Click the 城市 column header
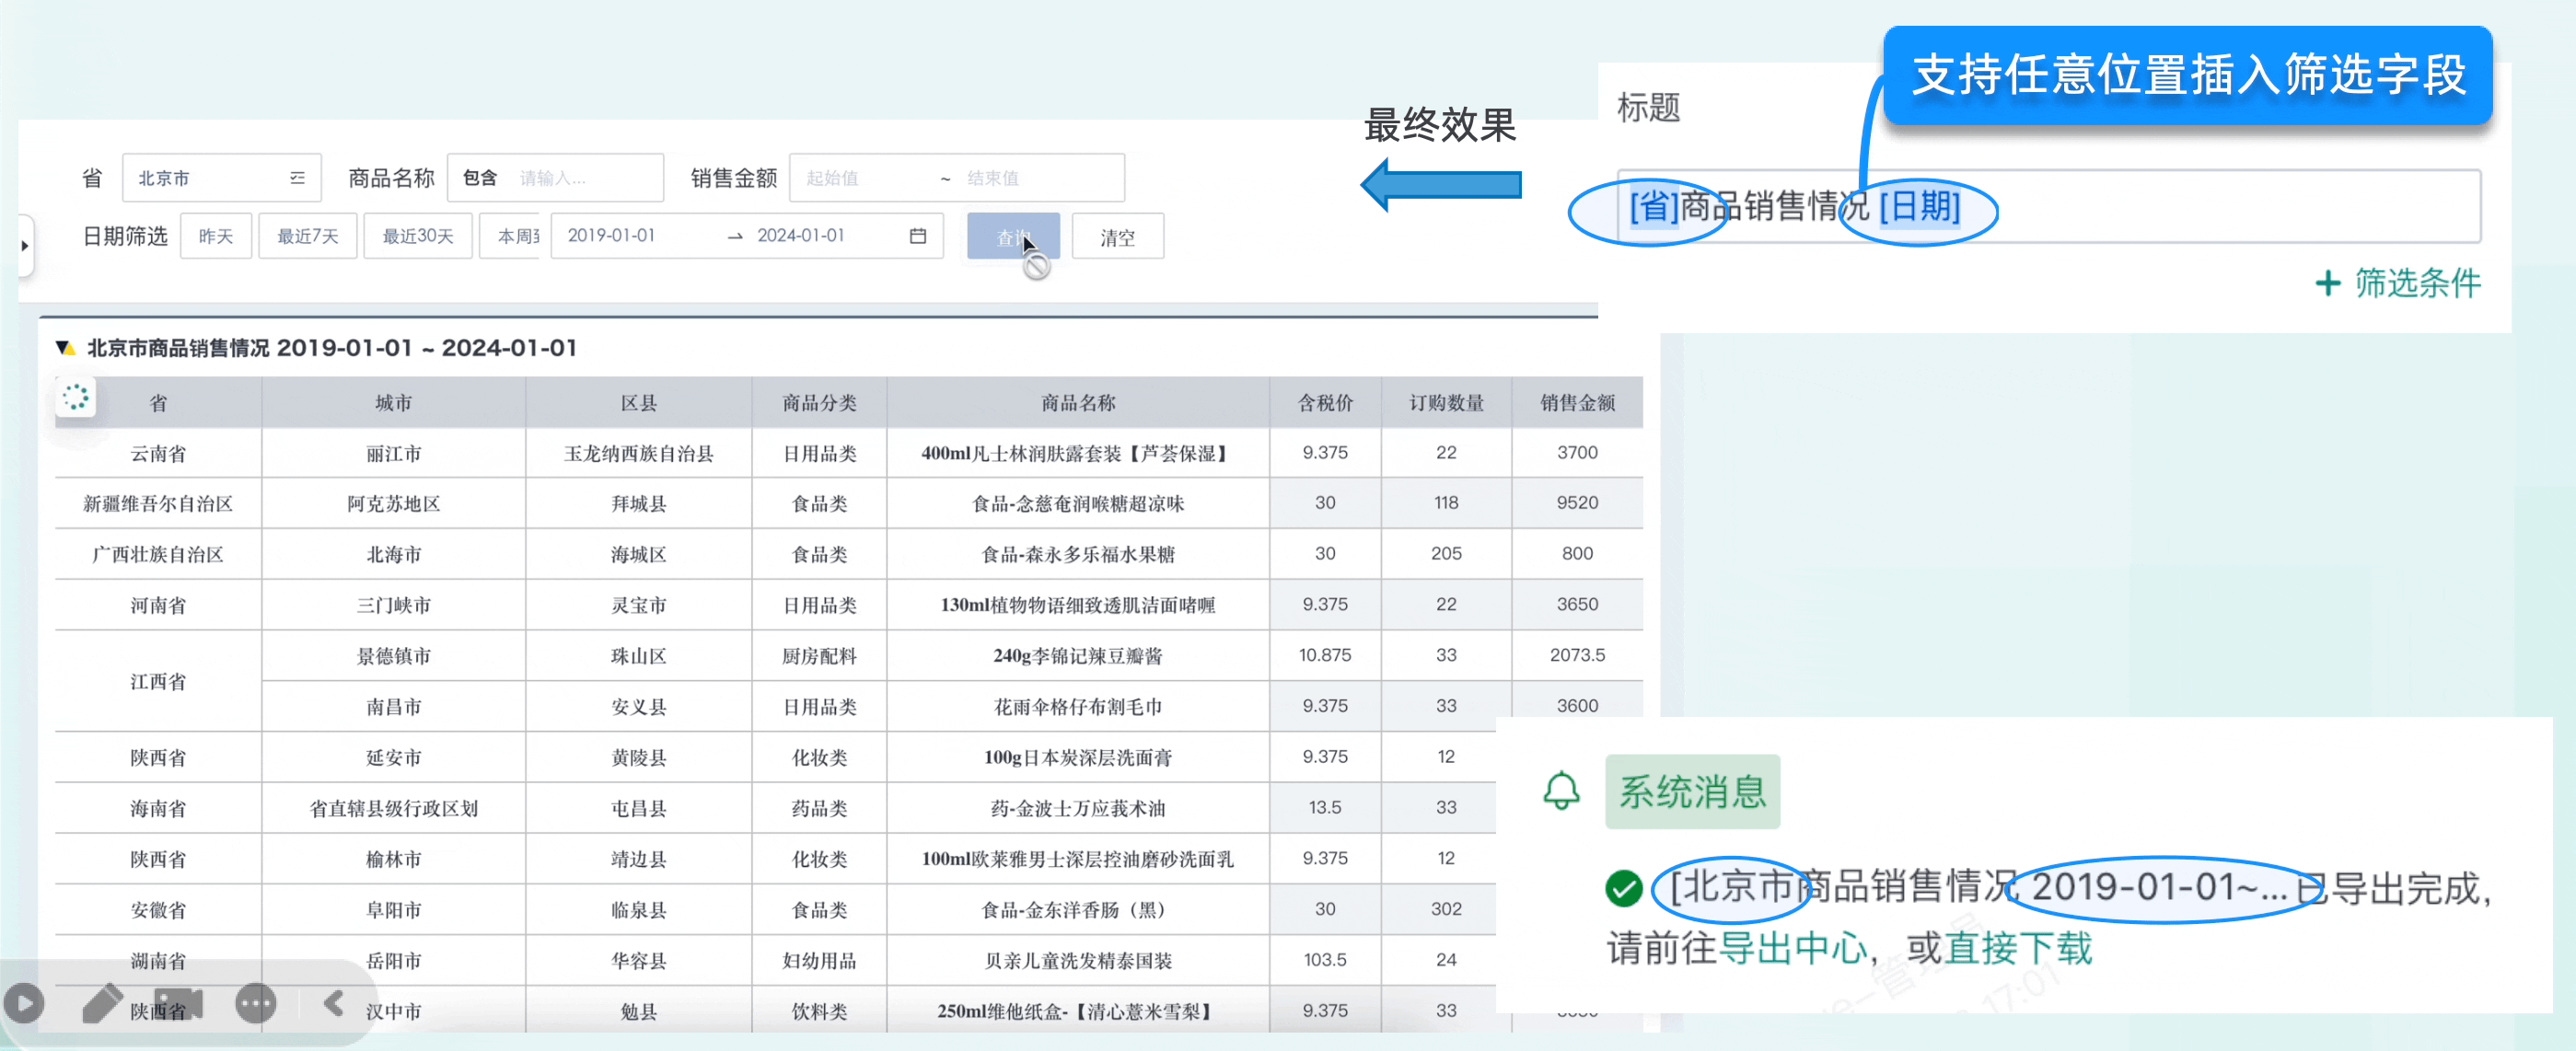The height and width of the screenshot is (1051, 2576). pos(393,402)
